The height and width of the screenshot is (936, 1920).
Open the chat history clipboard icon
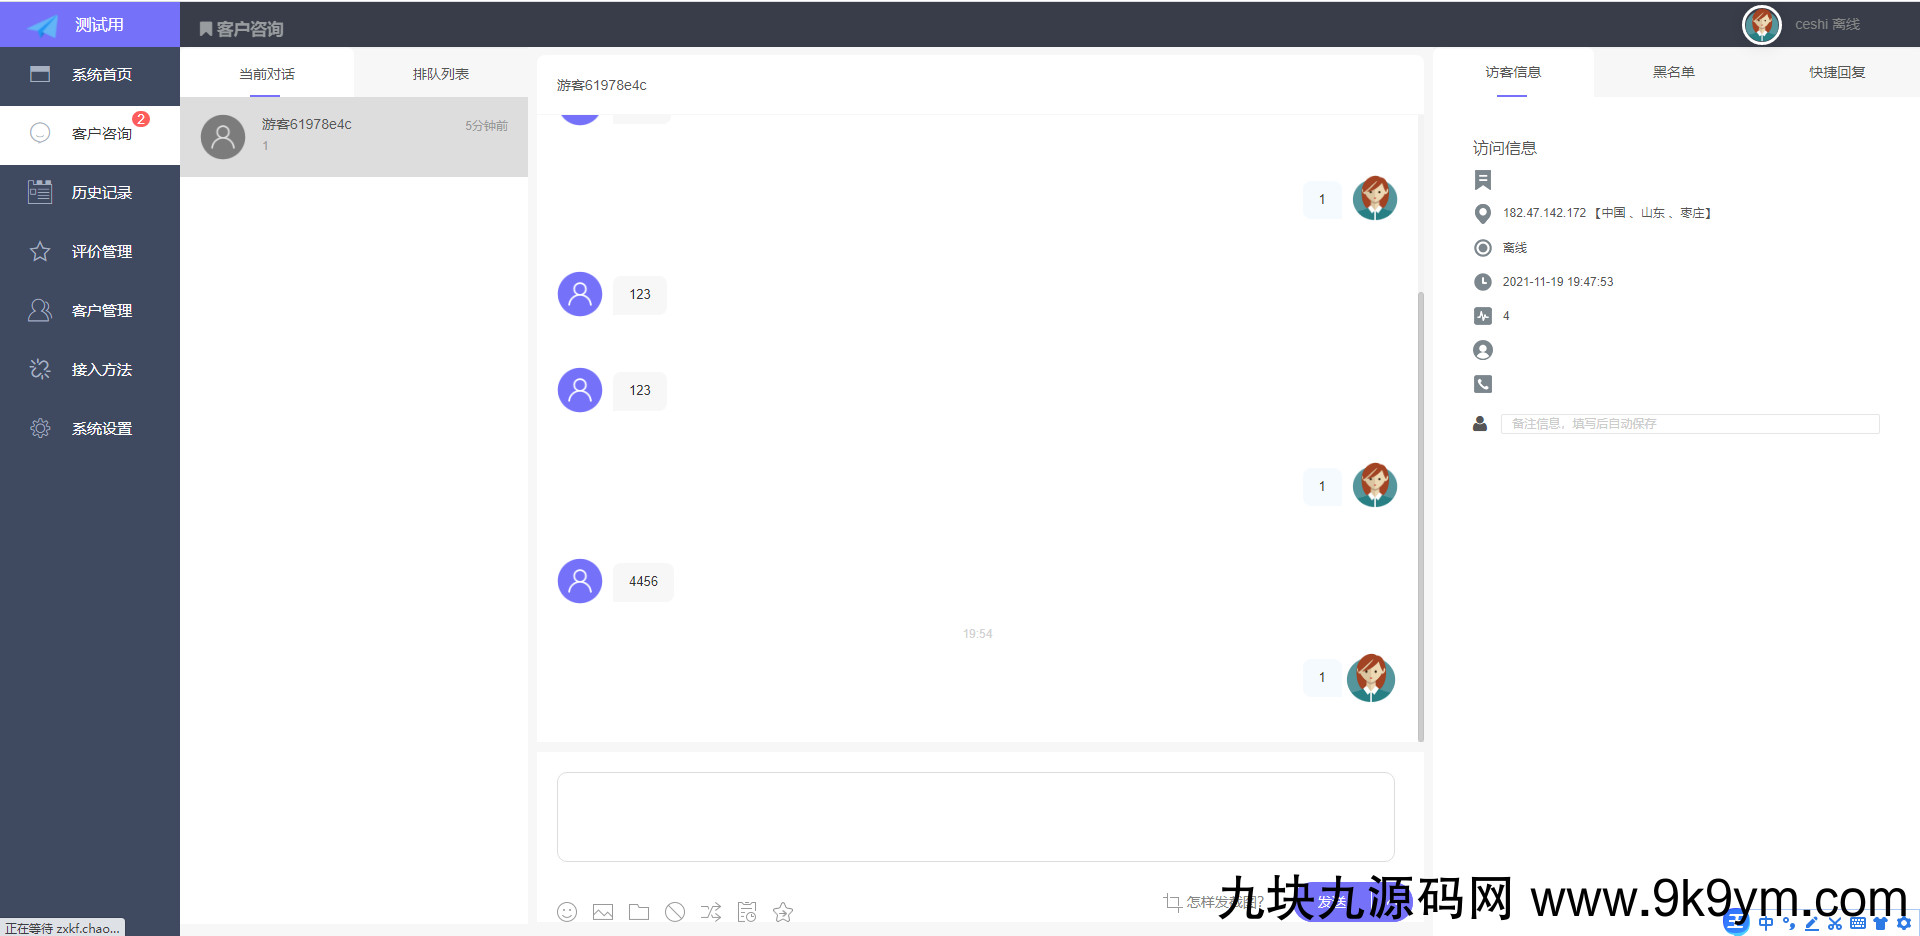[x=747, y=912]
